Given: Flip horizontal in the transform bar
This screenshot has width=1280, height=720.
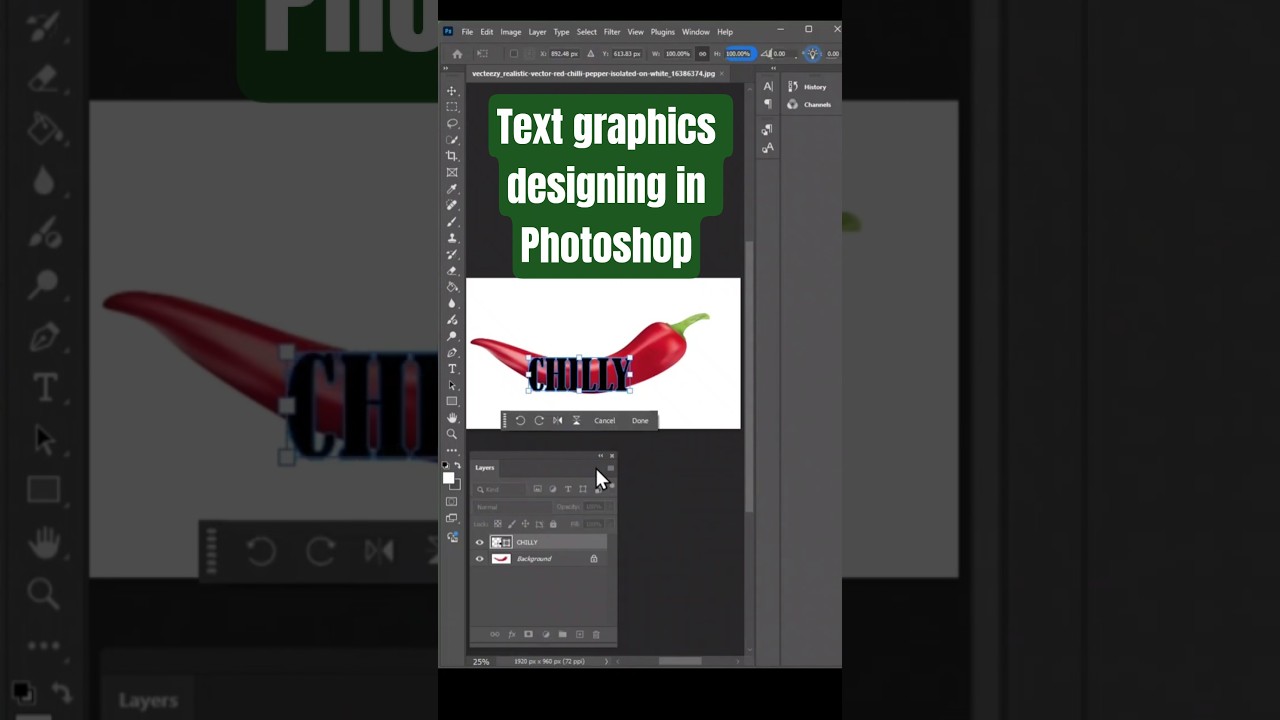Looking at the screenshot, I should [x=558, y=420].
